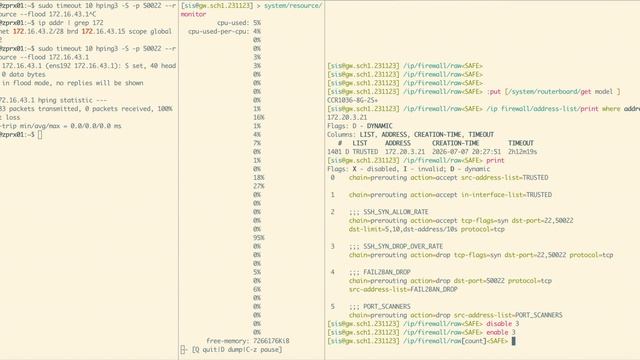Select the 172.16.43.2/28 brd address line
Image resolution: width=640 pixels, height=360 pixels.
click(x=86, y=31)
